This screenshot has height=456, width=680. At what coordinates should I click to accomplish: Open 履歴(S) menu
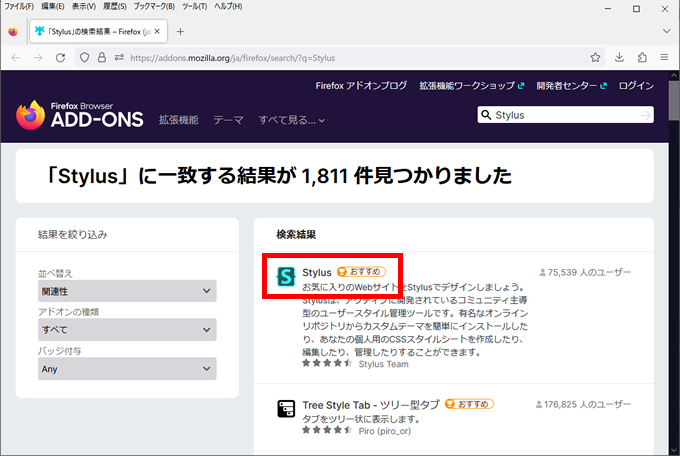114,7
